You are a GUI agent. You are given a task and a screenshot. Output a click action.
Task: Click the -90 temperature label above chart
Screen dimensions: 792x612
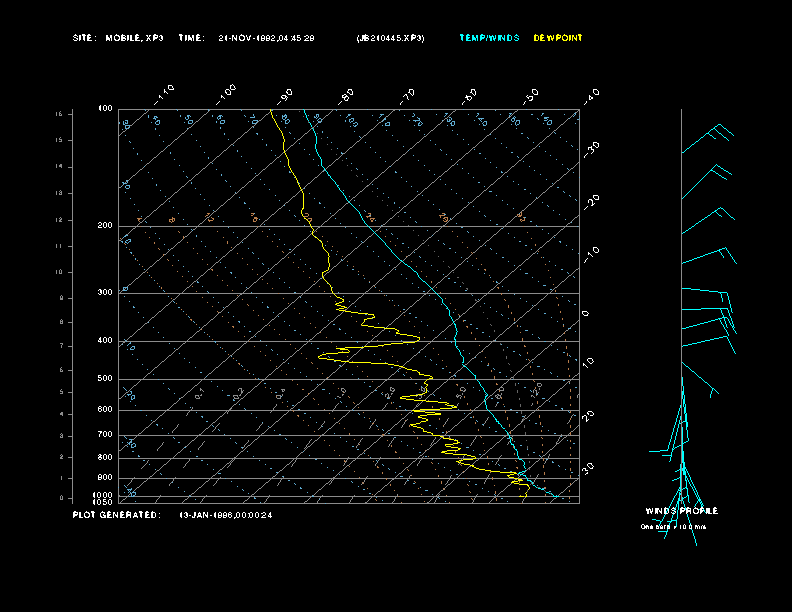point(285,96)
